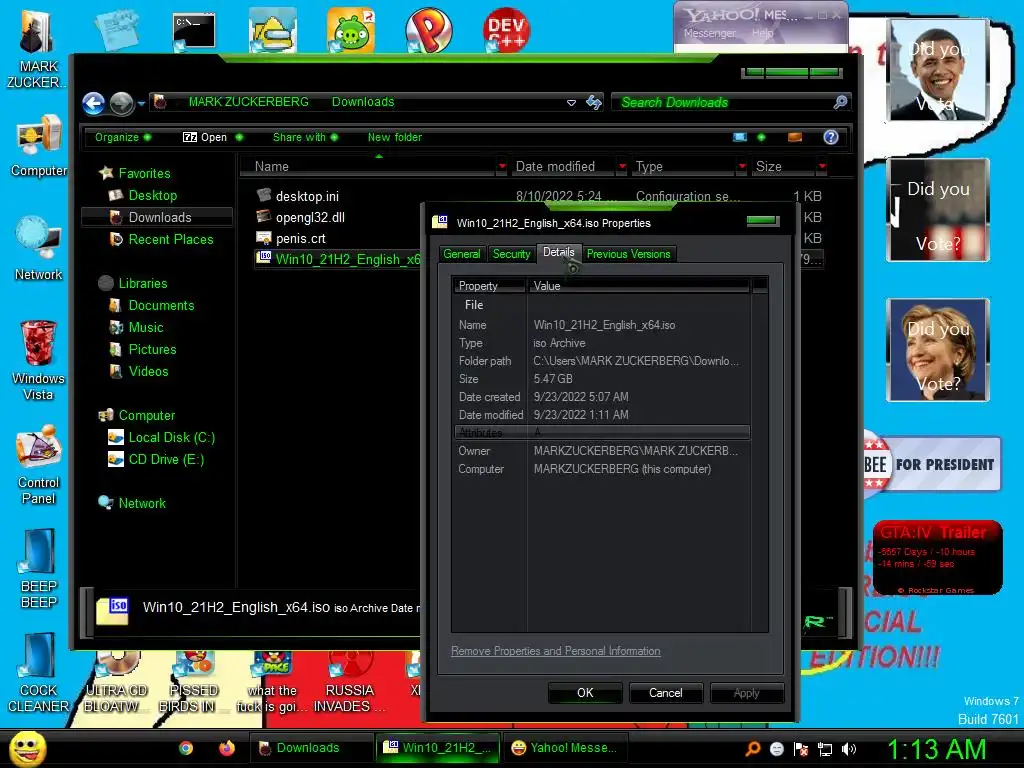Open the Date modified column filter arrow
The height and width of the screenshot is (768, 1024).
pyautogui.click(x=622, y=167)
